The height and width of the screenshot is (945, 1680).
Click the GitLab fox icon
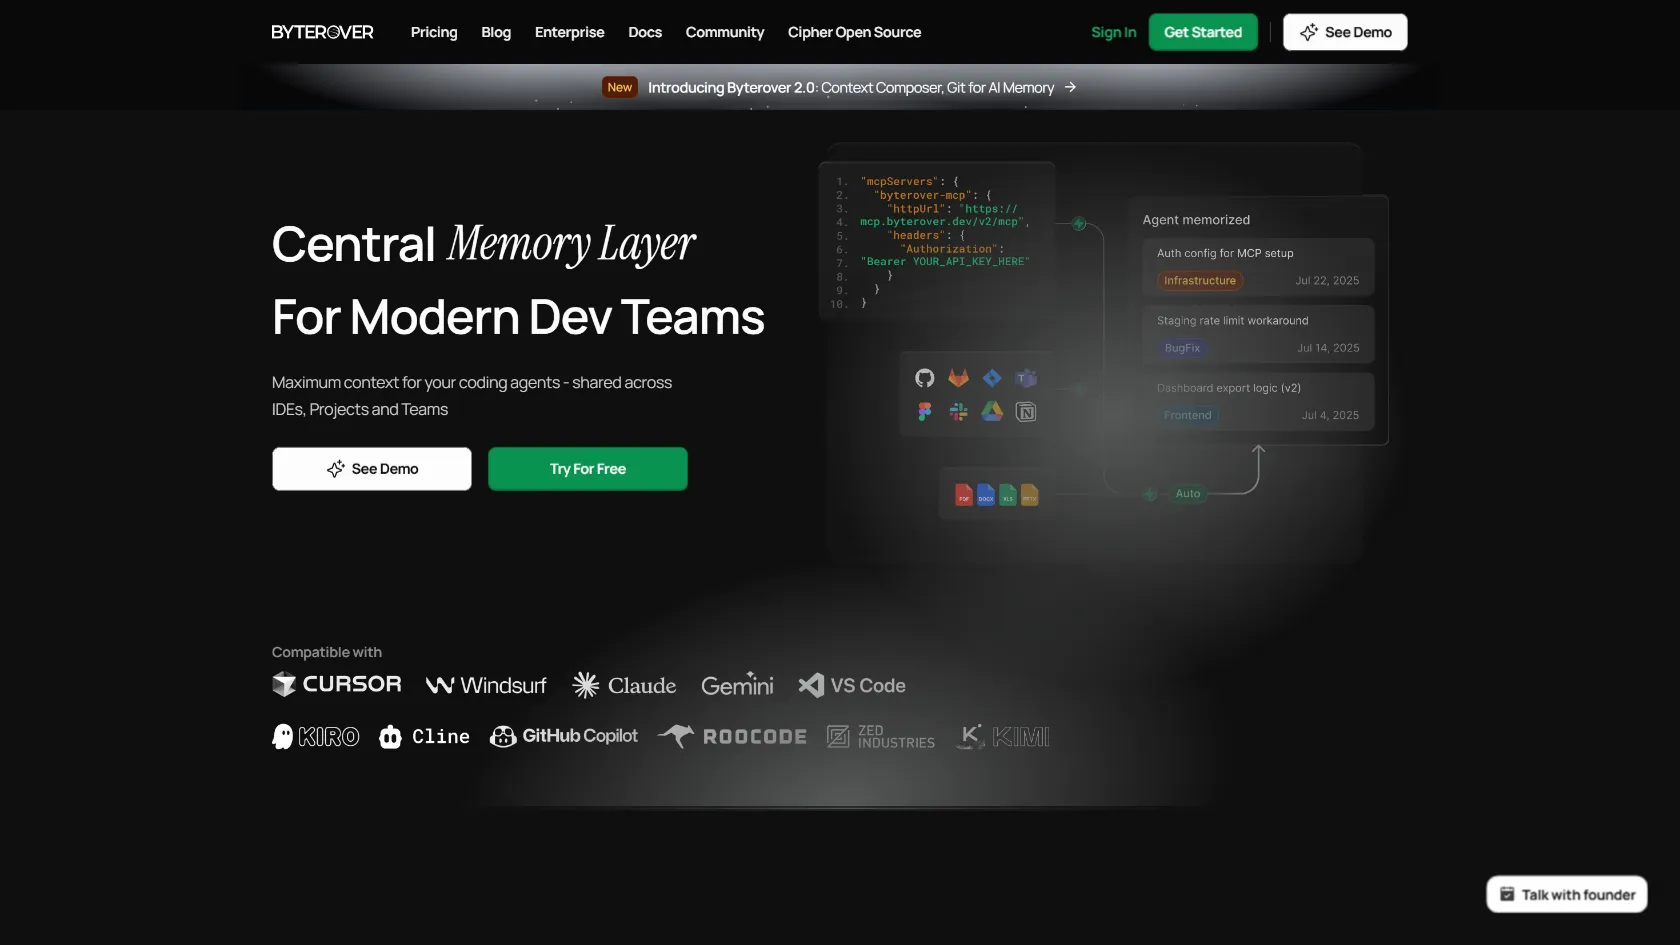[x=958, y=378]
